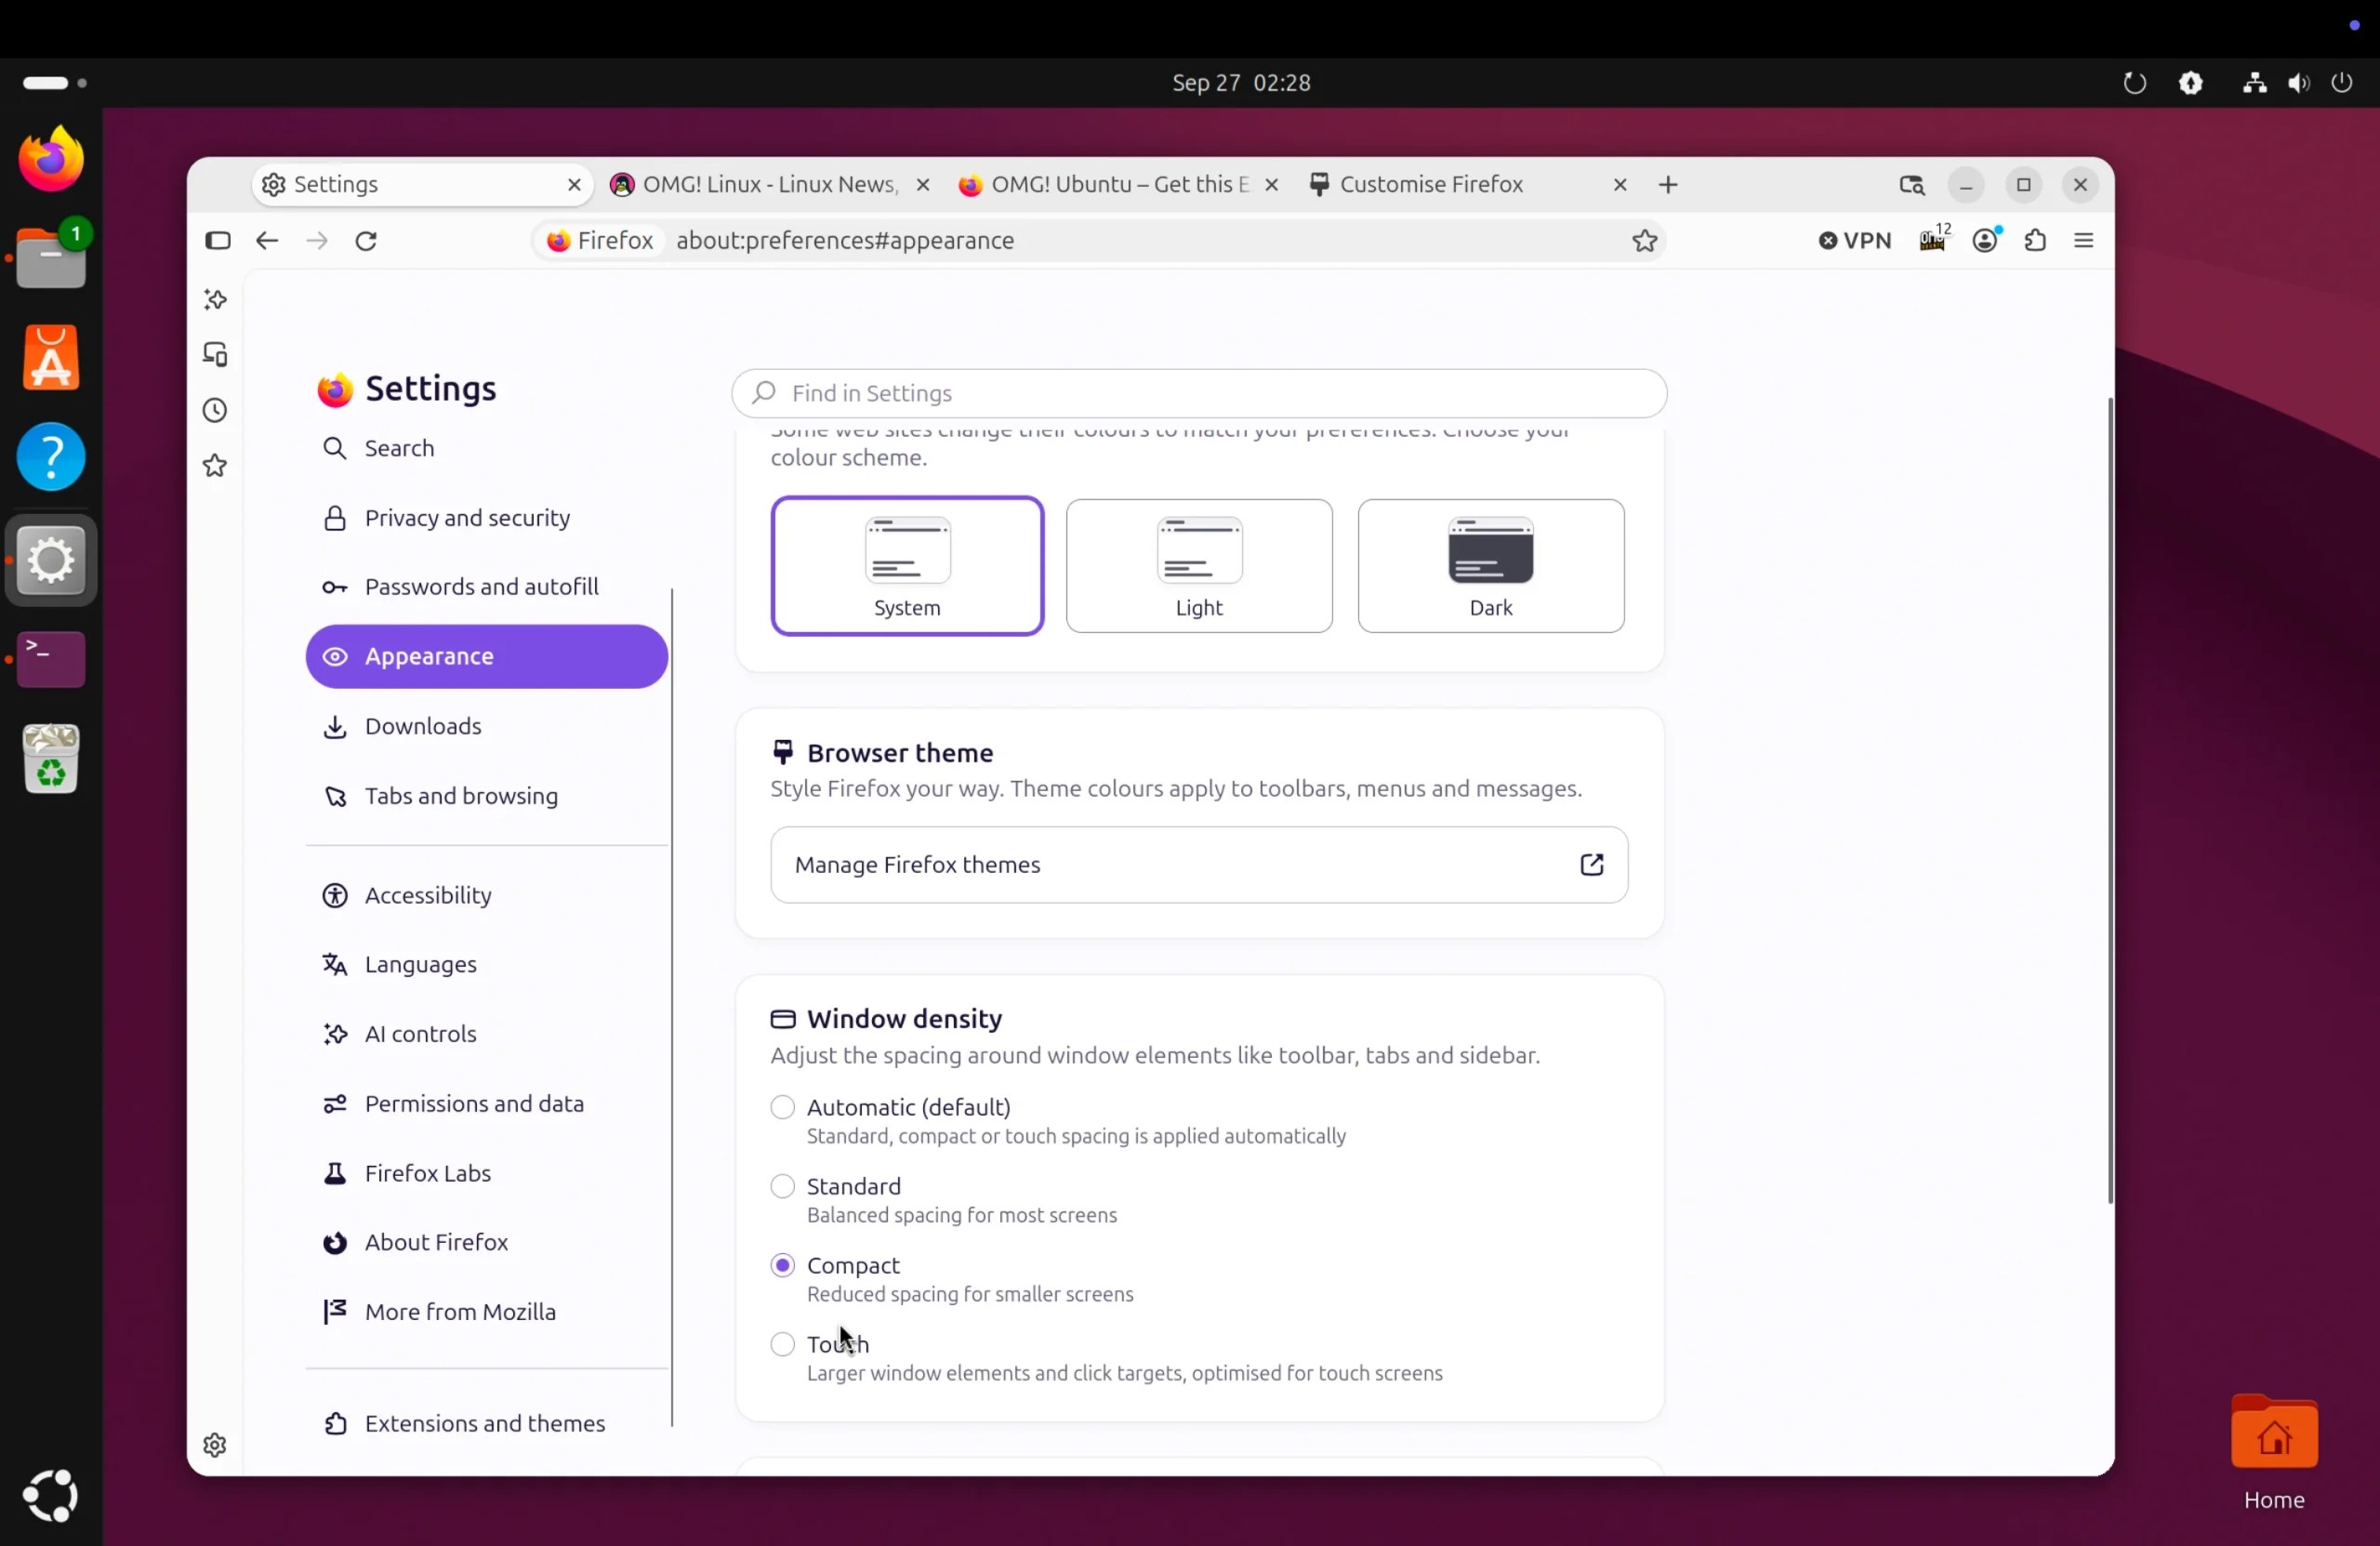Toggle the sidebar panel button in toolbar
The height and width of the screenshot is (1546, 2380).
pos(218,240)
